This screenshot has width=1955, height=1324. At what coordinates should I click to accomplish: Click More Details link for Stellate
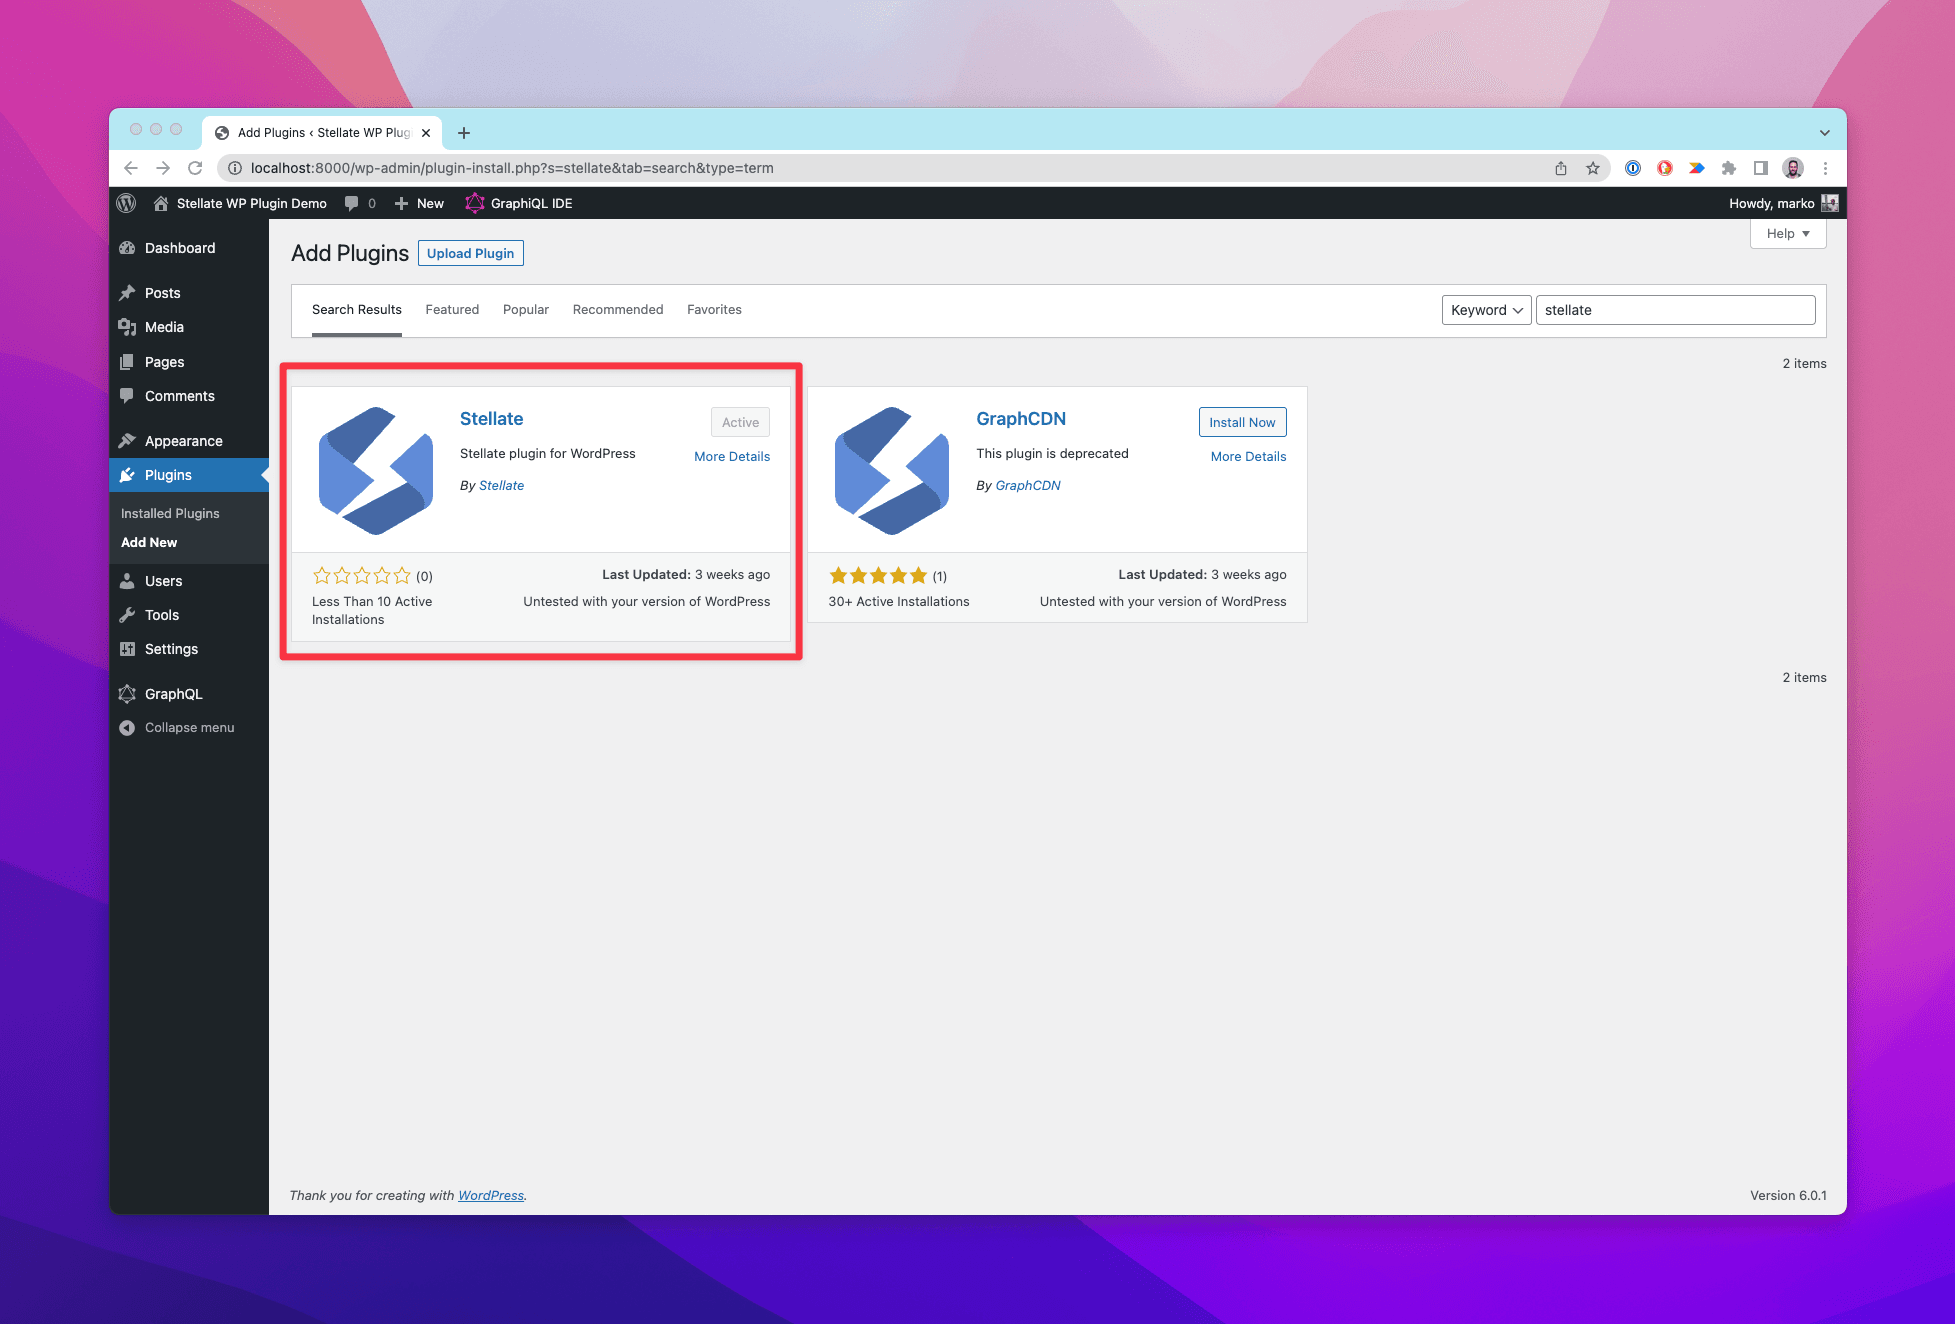[731, 455]
